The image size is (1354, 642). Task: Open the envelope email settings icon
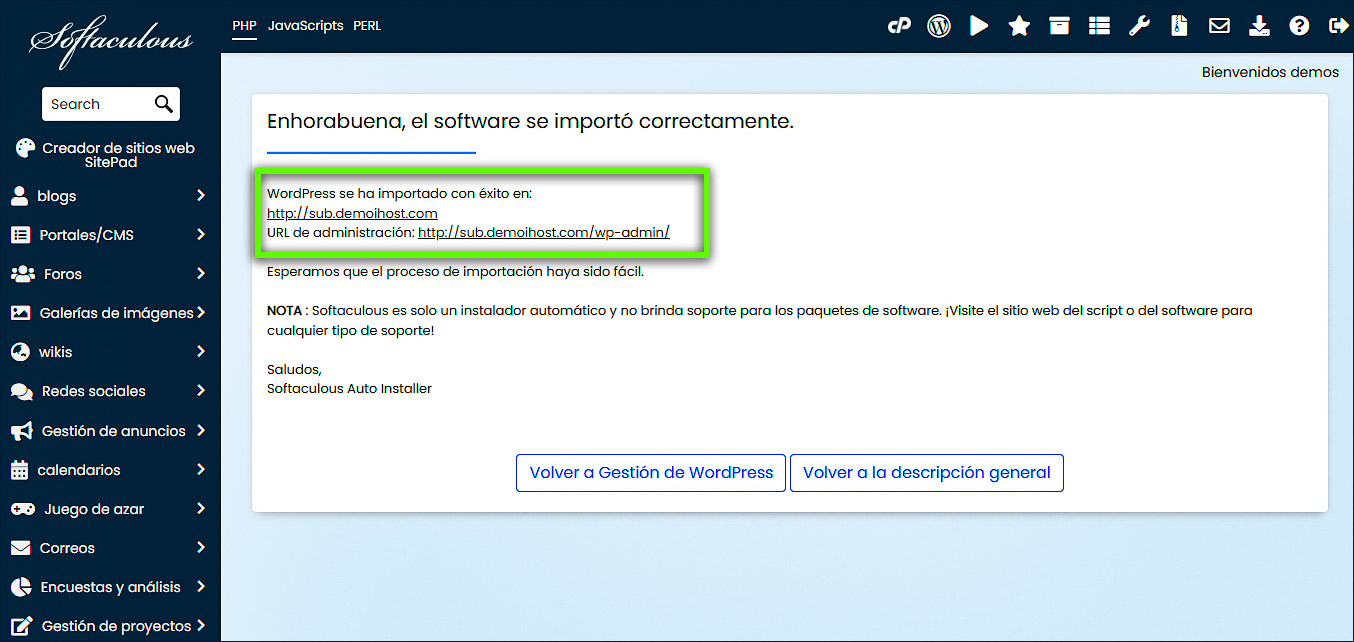[x=1219, y=26]
